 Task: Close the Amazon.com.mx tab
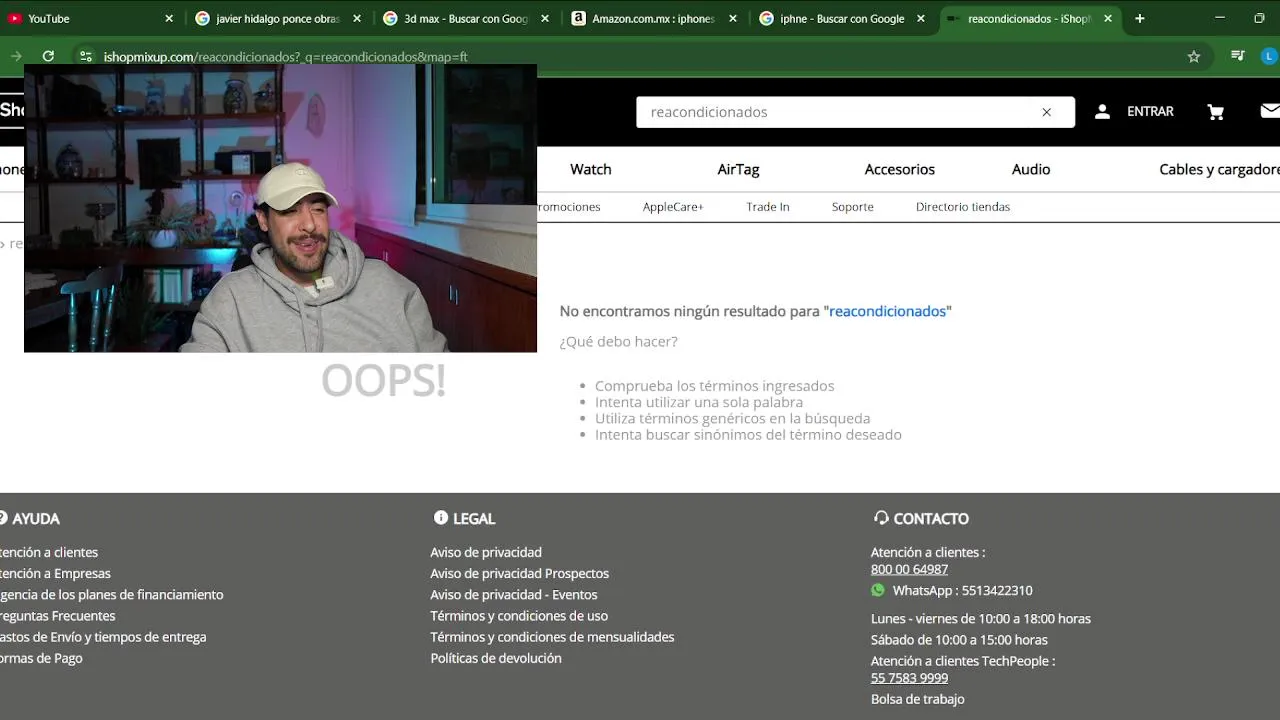(732, 18)
